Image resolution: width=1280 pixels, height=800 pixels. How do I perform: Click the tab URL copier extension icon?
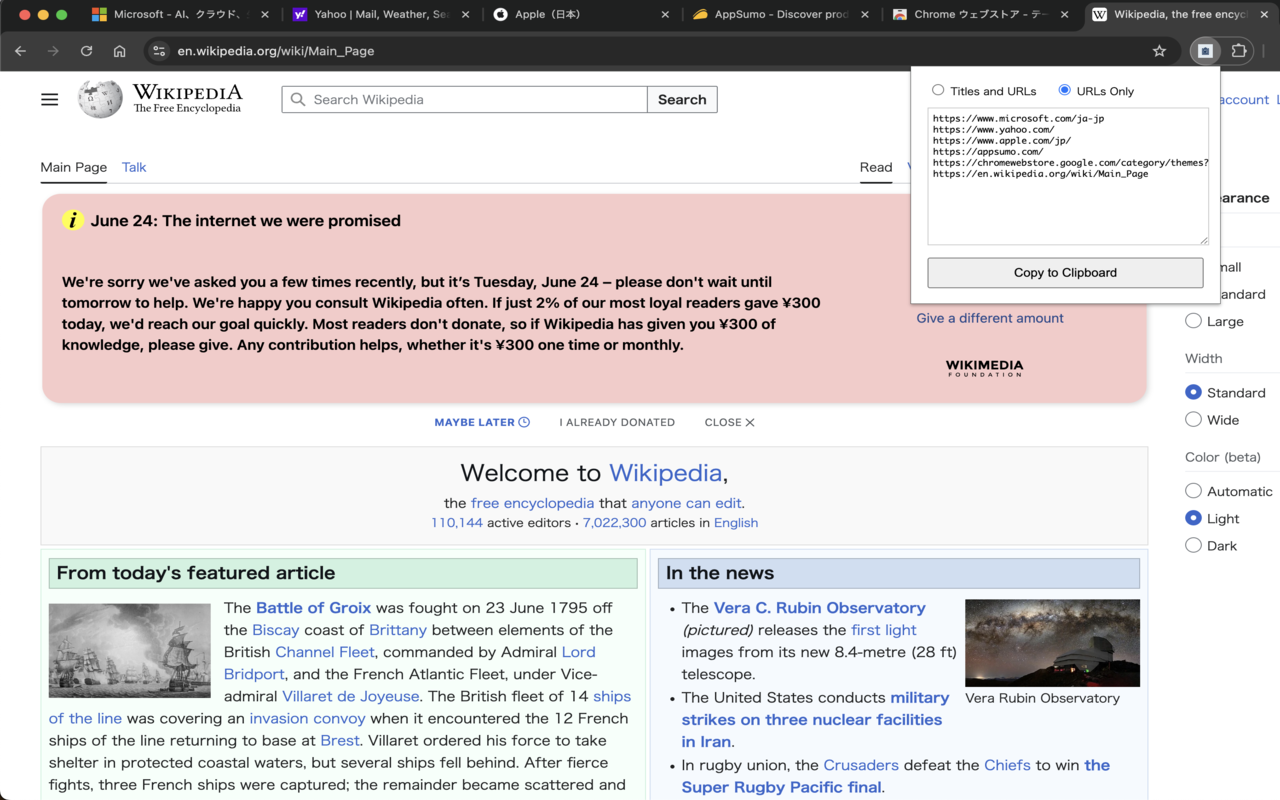tap(1205, 51)
